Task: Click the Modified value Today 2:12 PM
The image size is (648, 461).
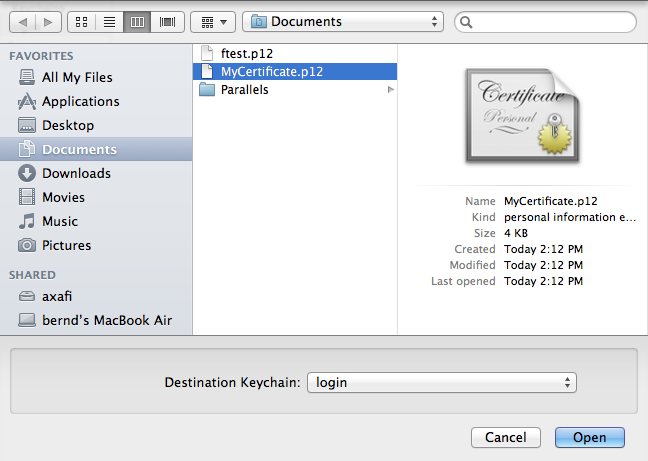Action: coord(543,265)
